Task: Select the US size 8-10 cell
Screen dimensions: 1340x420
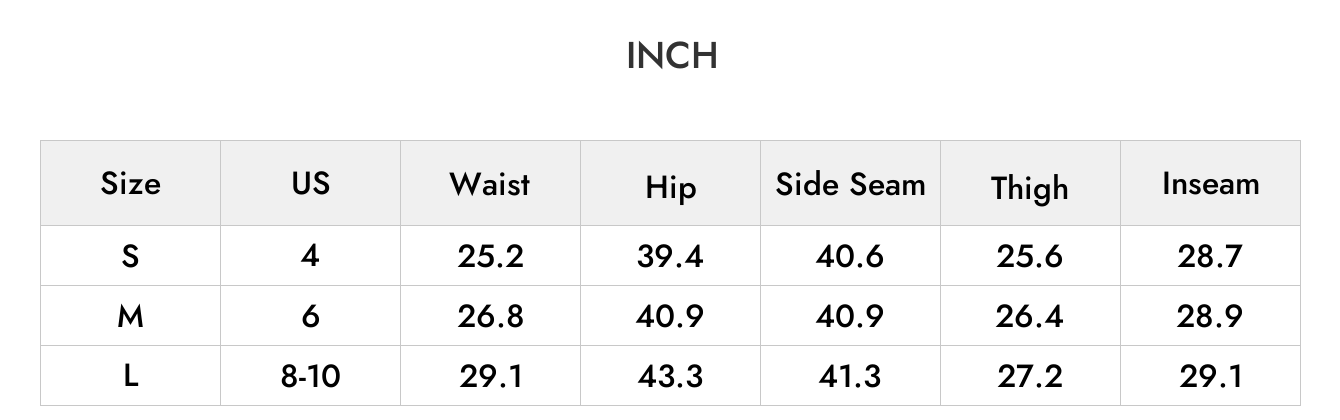Action: click(x=310, y=376)
